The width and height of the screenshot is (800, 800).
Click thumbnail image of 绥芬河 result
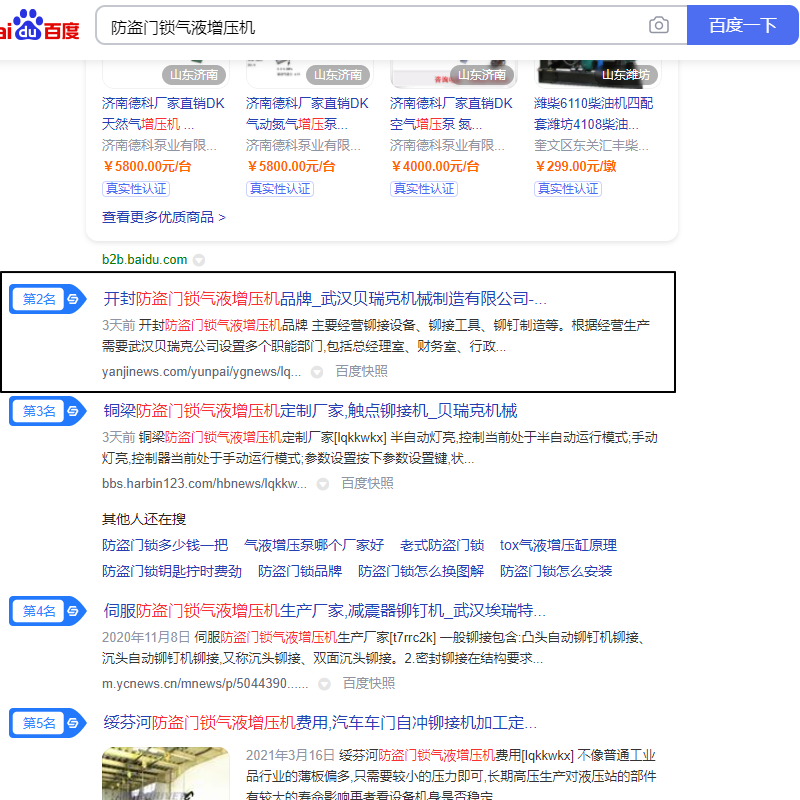pyautogui.click(x=166, y=773)
